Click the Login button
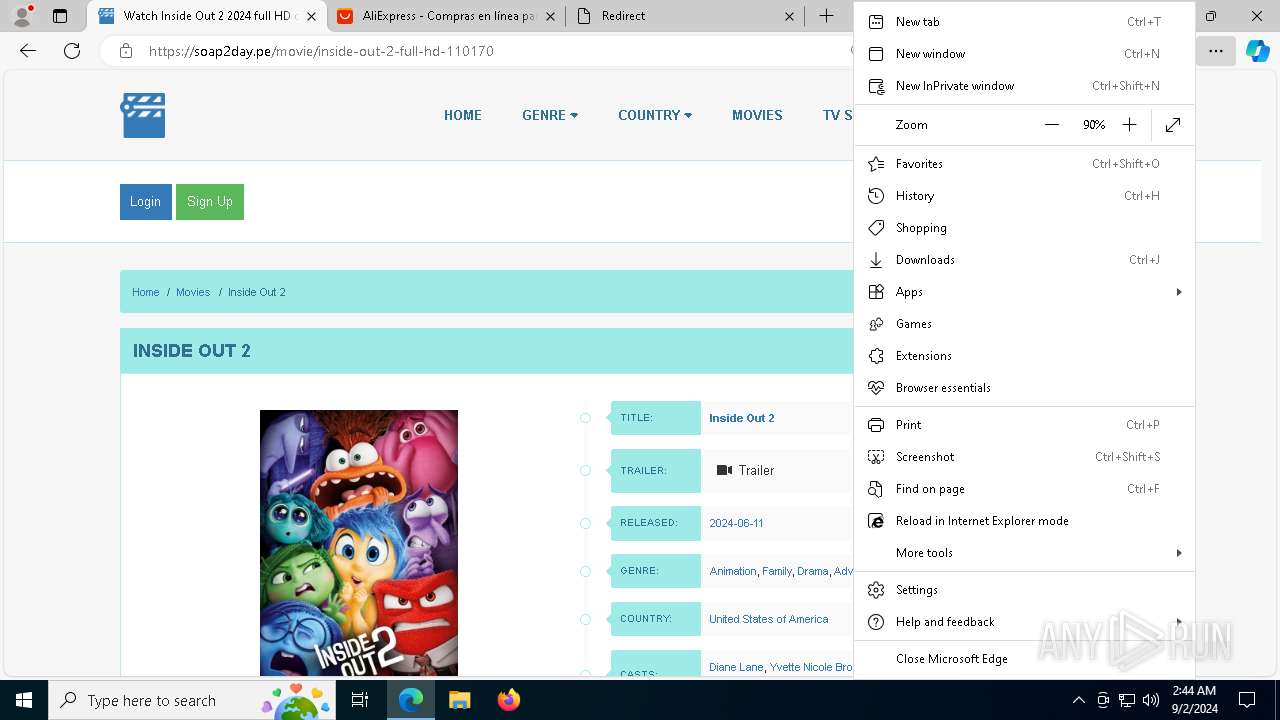 pos(145,202)
